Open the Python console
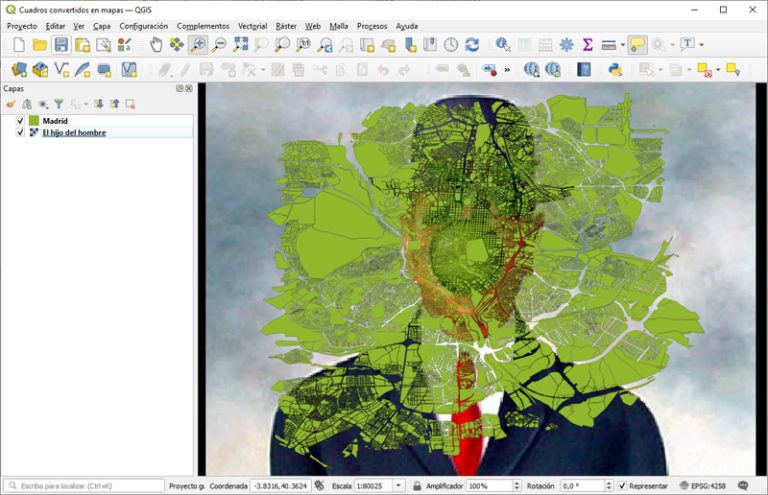The image size is (768, 495). tap(615, 70)
